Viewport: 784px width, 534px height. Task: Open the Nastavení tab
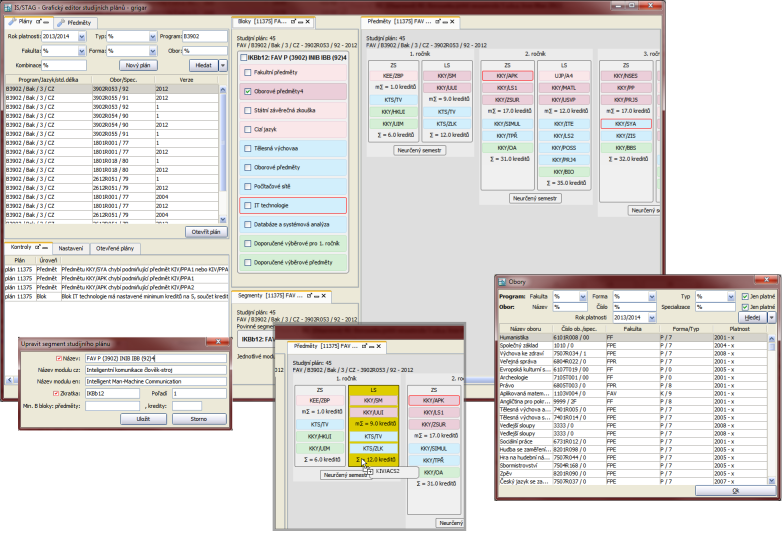coord(70,248)
